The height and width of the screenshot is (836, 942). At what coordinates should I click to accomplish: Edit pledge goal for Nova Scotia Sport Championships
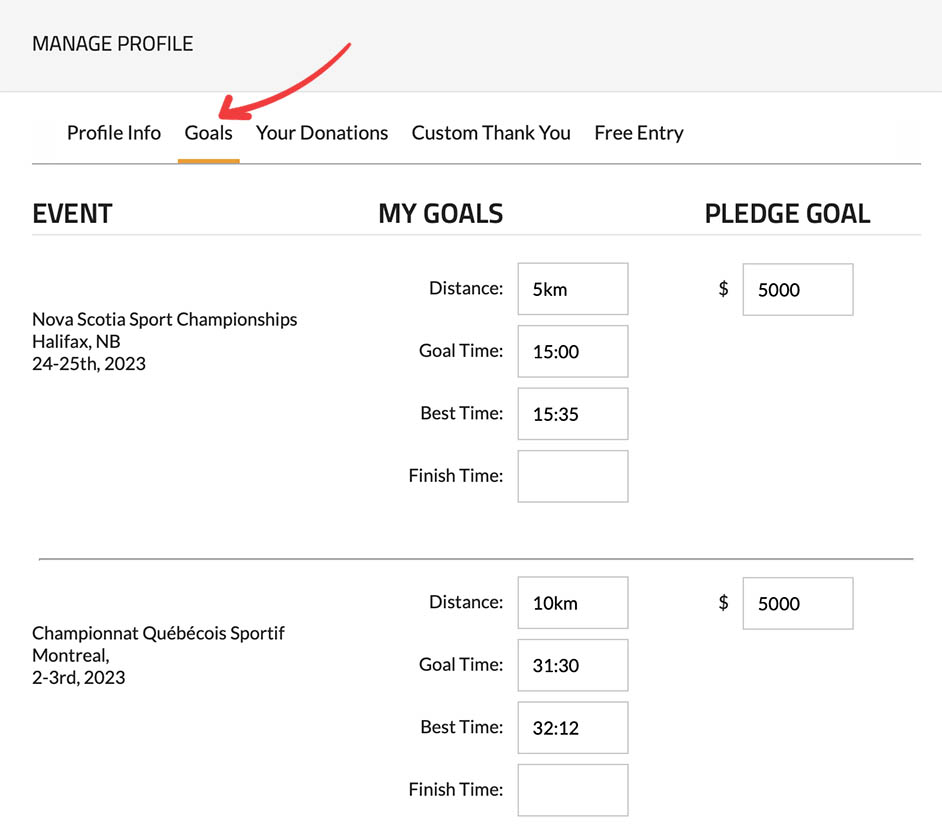tap(797, 289)
